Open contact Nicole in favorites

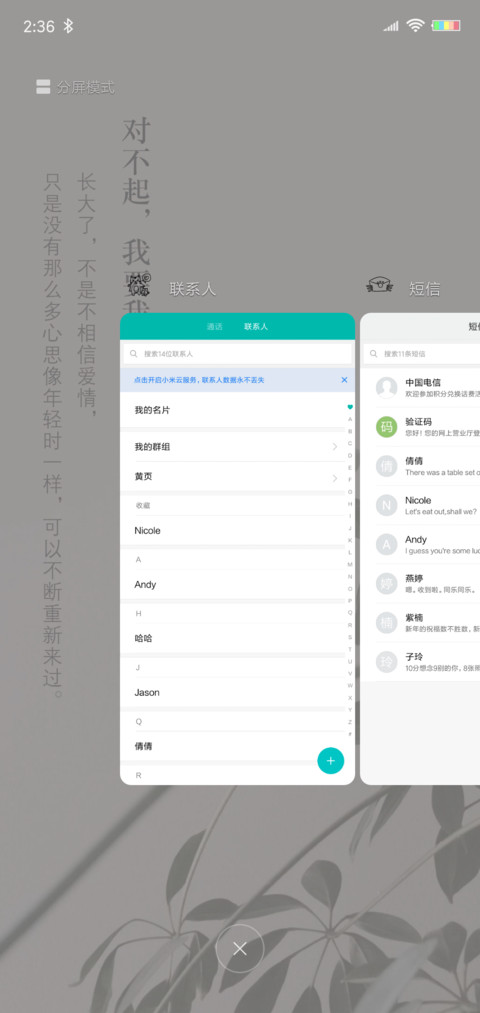[x=233, y=530]
